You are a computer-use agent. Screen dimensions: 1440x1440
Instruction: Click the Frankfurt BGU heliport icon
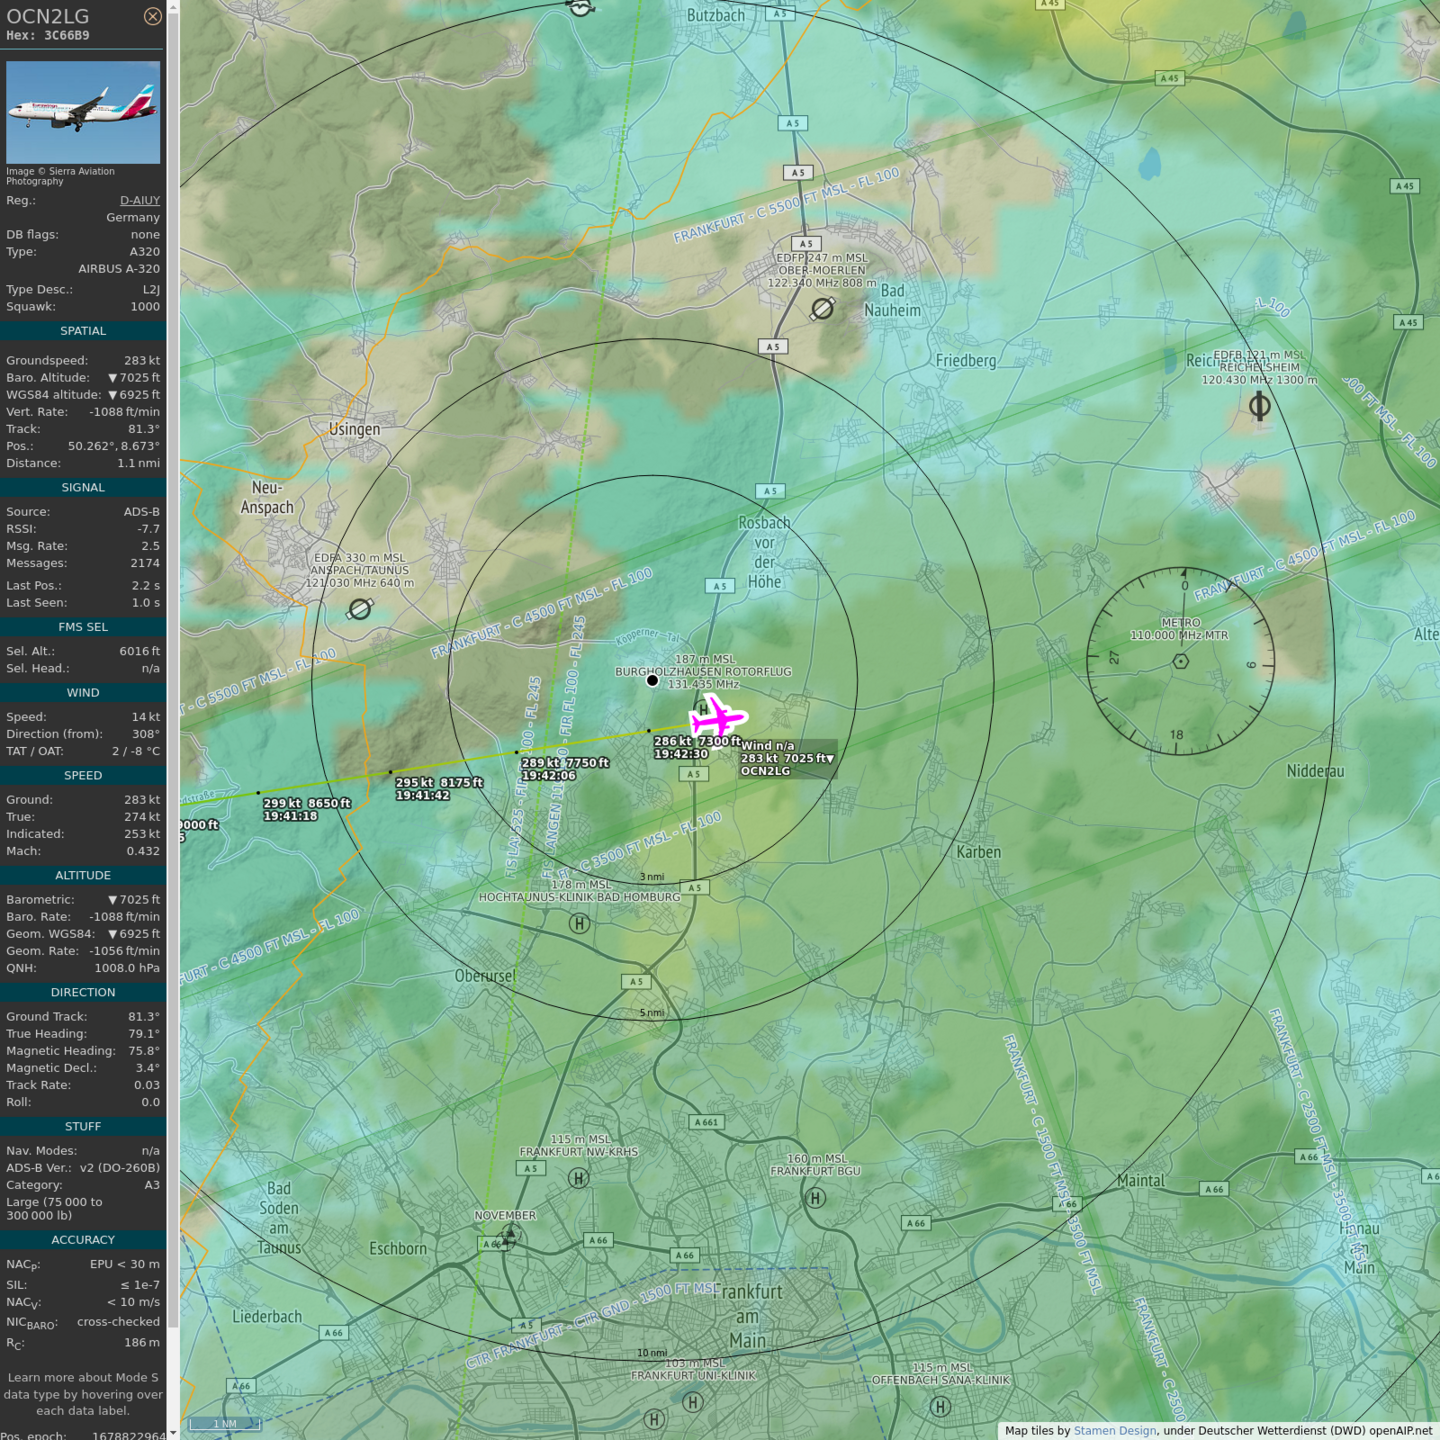(x=815, y=1198)
